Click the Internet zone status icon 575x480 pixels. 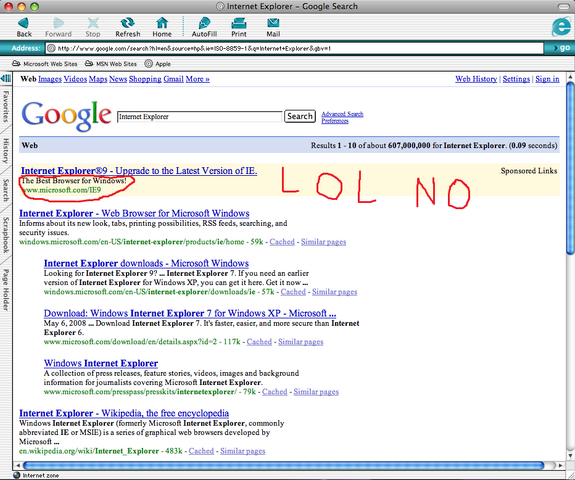pyautogui.click(x=17, y=475)
